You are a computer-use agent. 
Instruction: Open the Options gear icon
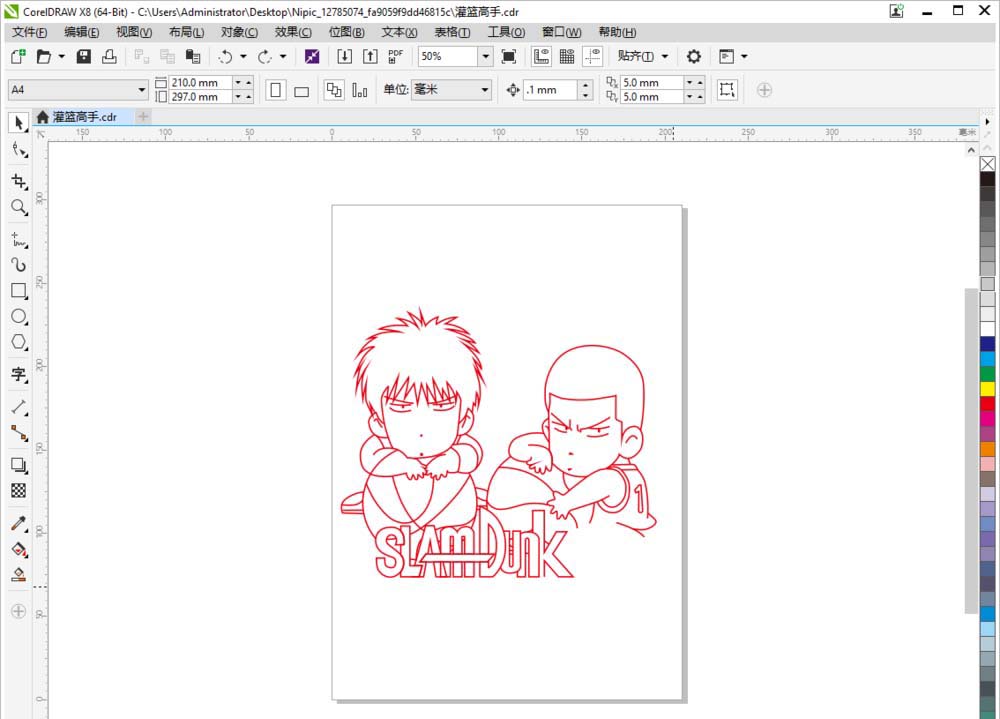[693, 57]
